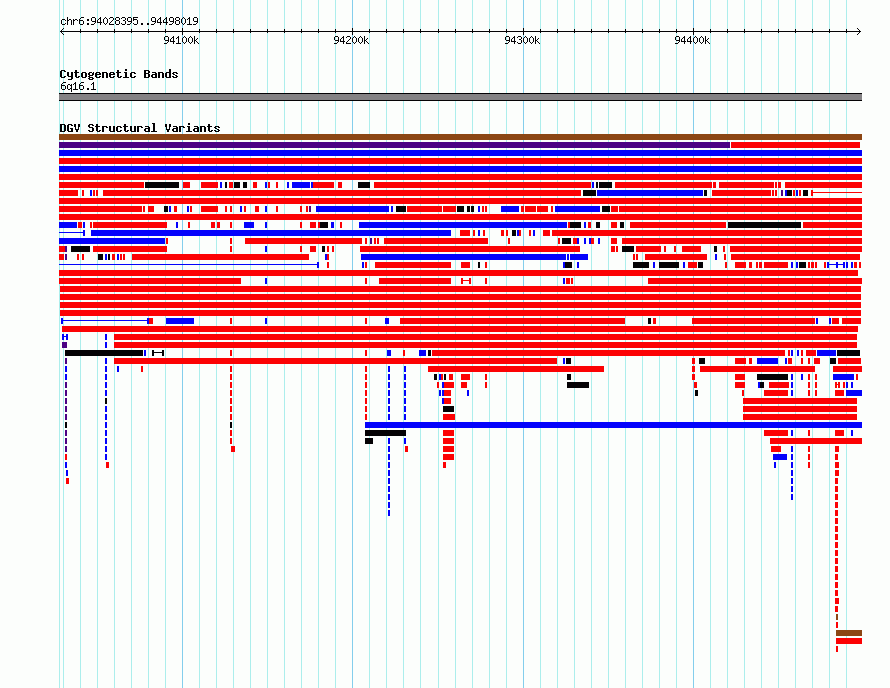
Task: Select the full-width brown variant bar at top
Action: tap(460, 137)
